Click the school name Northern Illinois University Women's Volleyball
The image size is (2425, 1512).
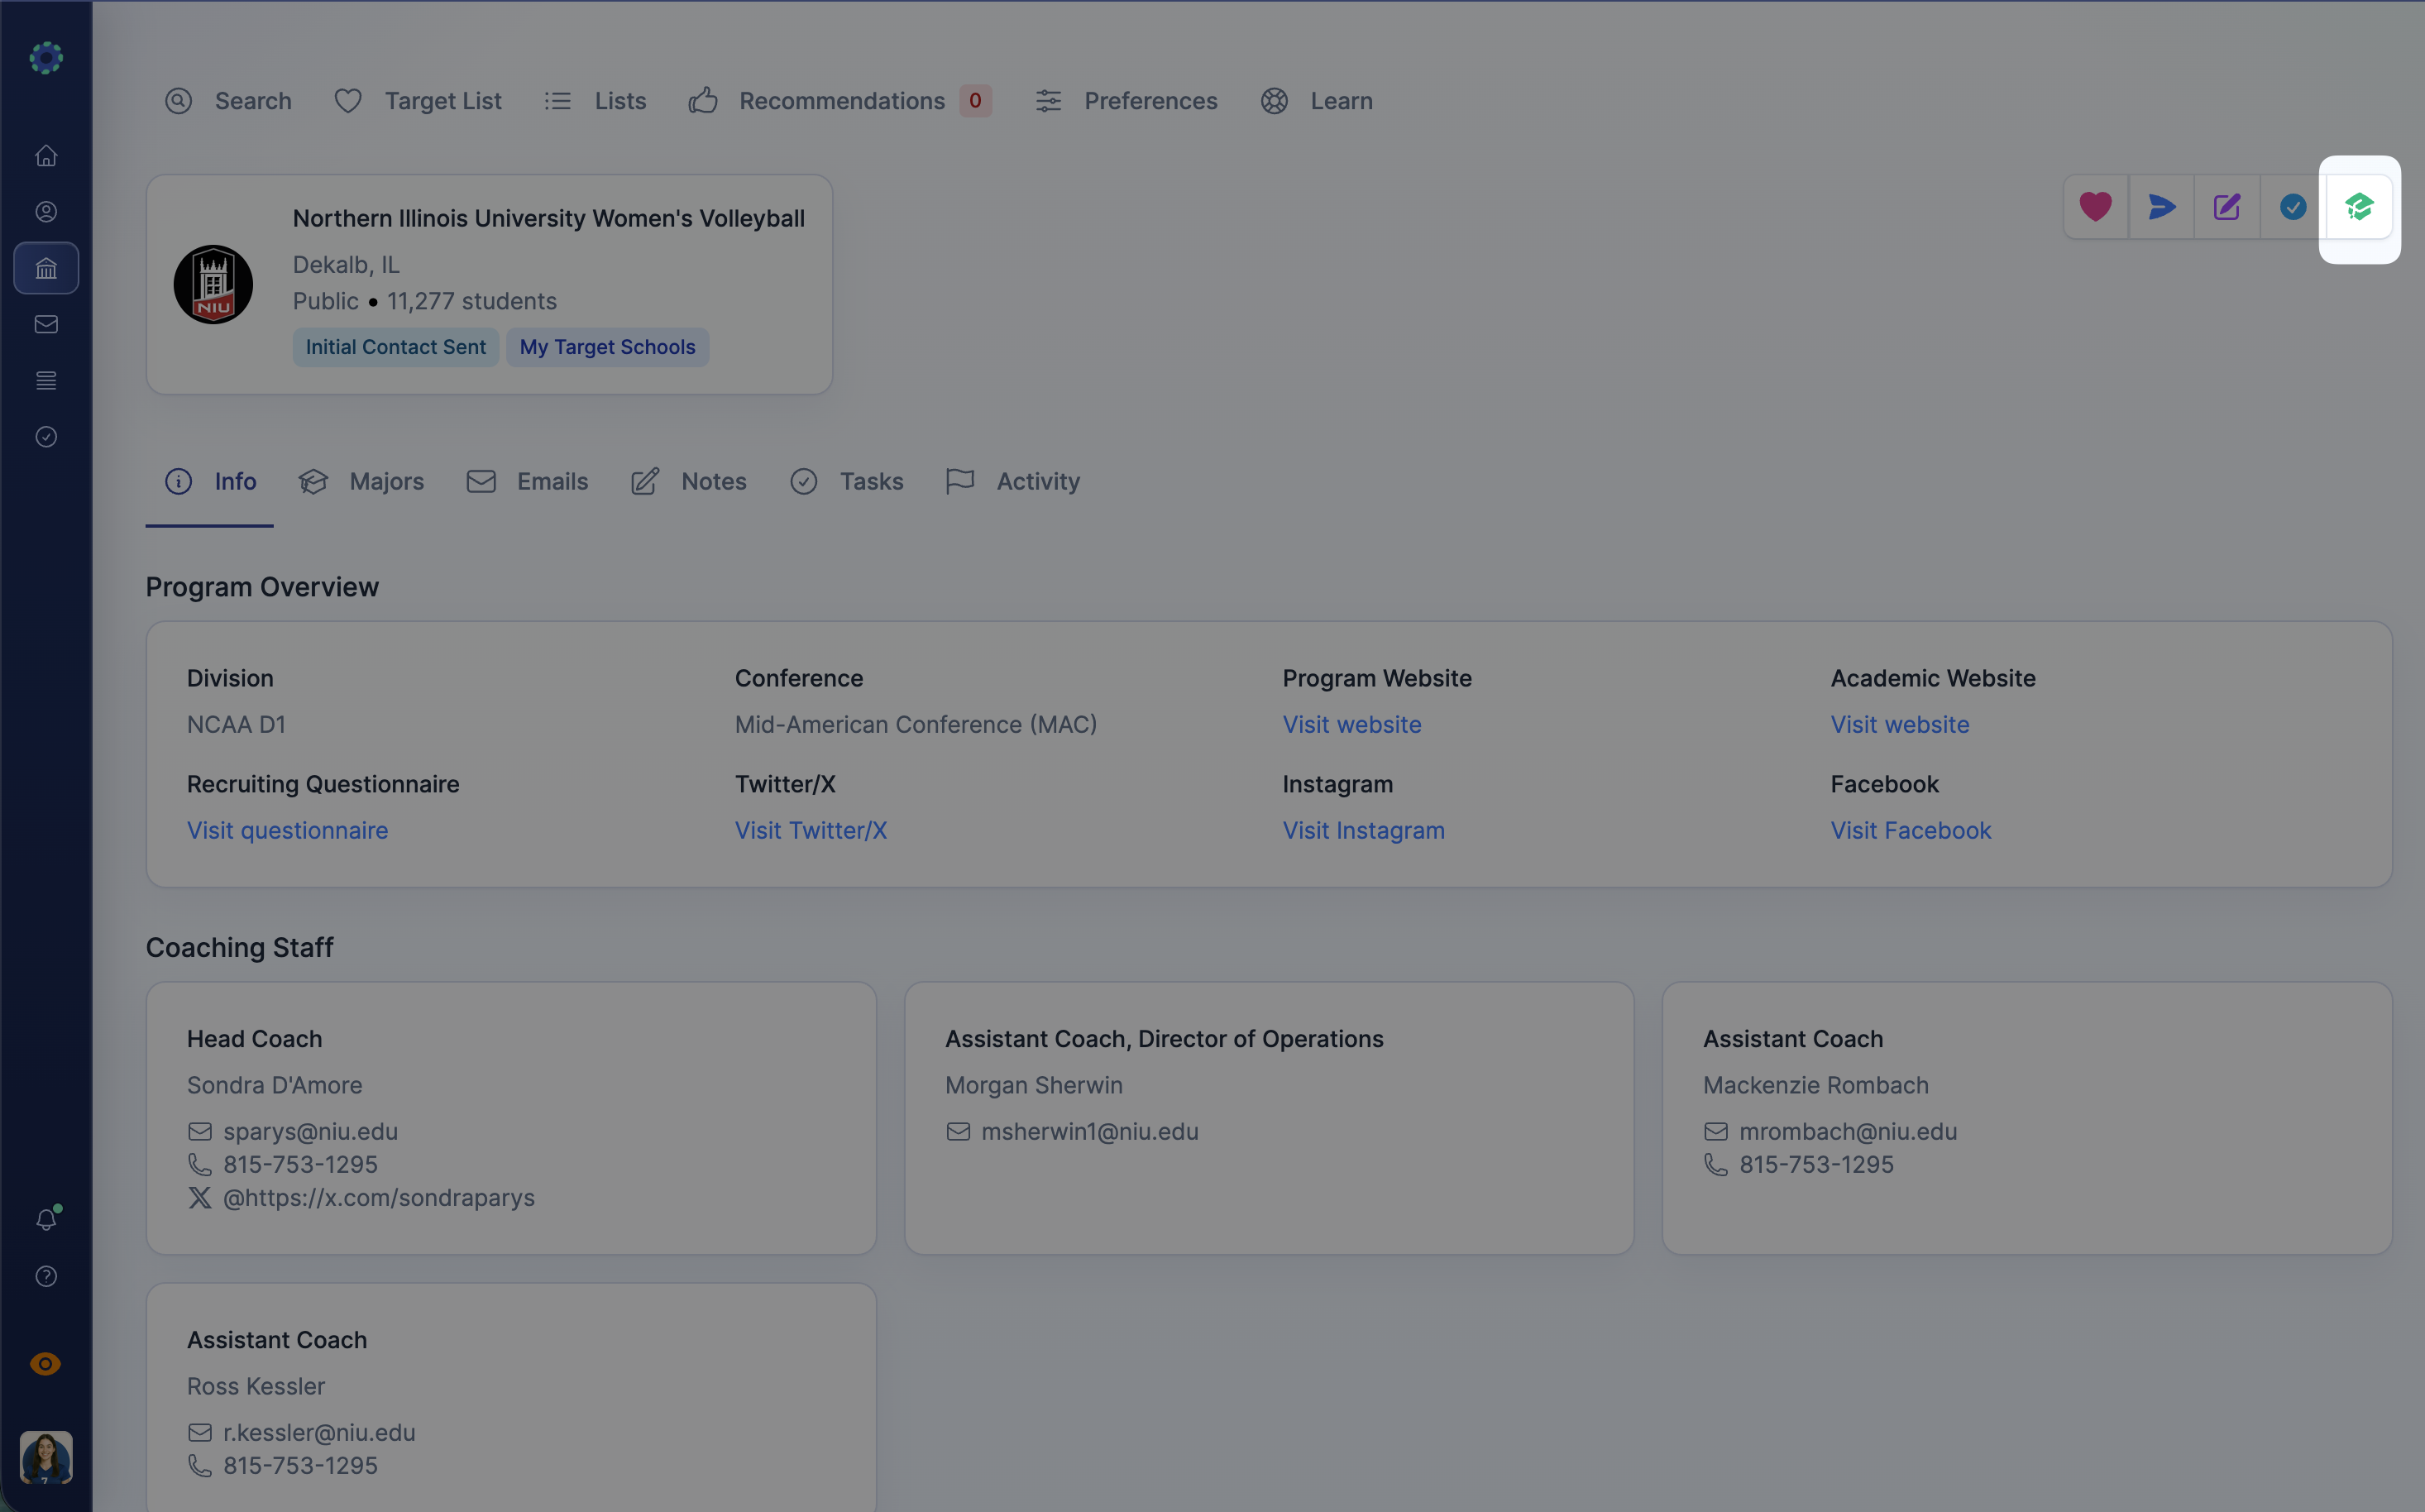(x=549, y=218)
